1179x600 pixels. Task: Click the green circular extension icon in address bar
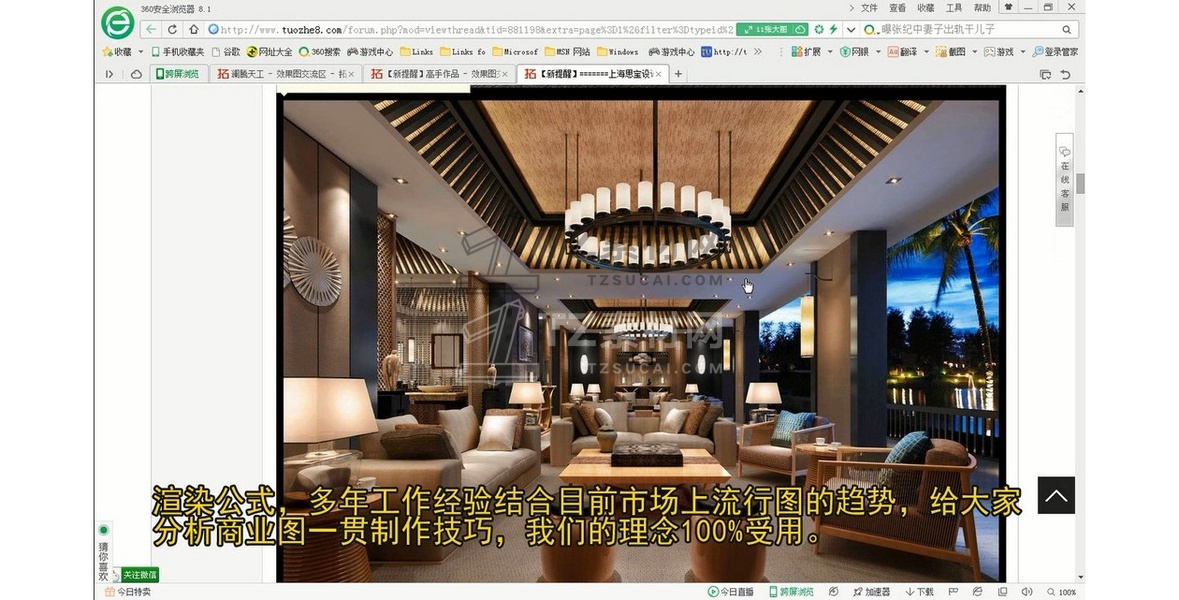(819, 29)
